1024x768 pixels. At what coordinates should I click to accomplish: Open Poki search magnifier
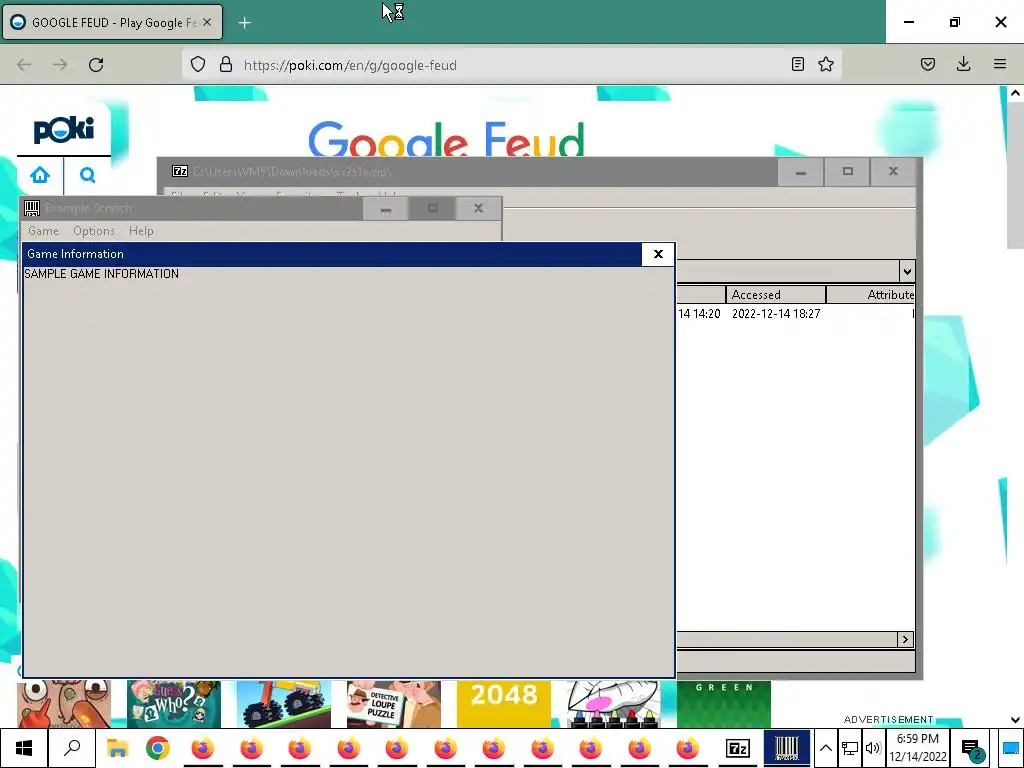click(88, 175)
